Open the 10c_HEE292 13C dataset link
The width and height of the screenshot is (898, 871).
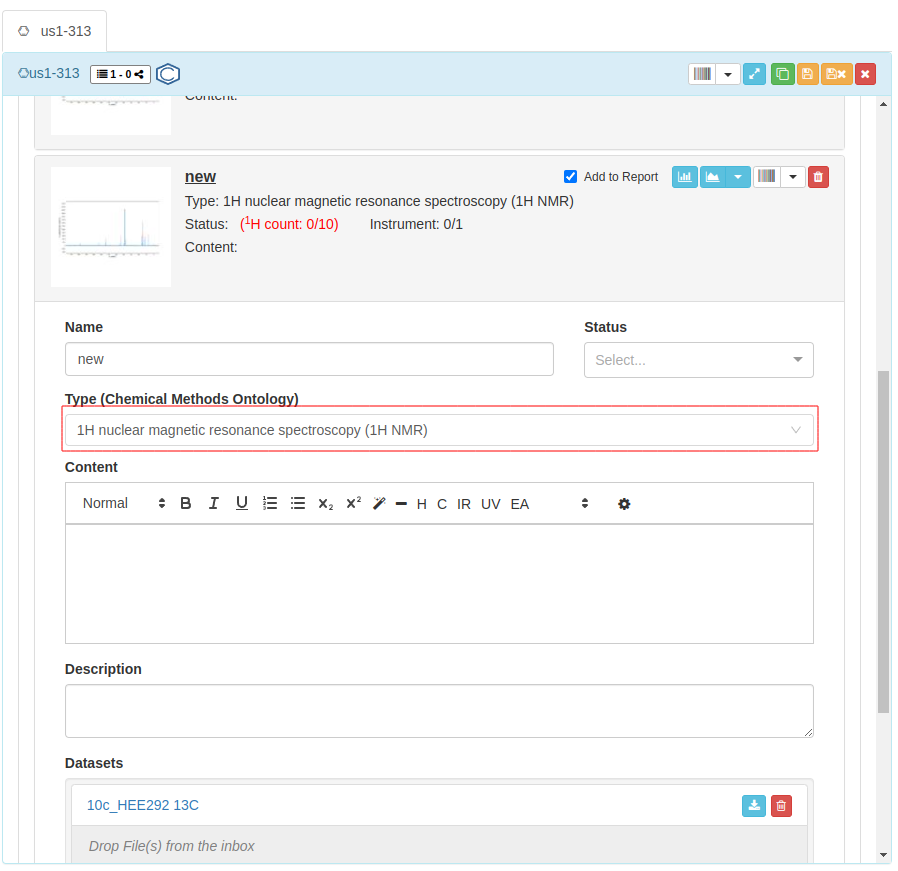pyautogui.click(x=135, y=805)
